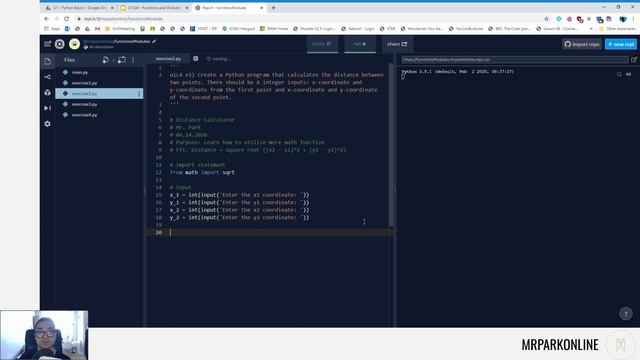Open the Other bookmarks folder
Image resolution: width=640 pixels, height=360 pixels.
tap(617, 29)
